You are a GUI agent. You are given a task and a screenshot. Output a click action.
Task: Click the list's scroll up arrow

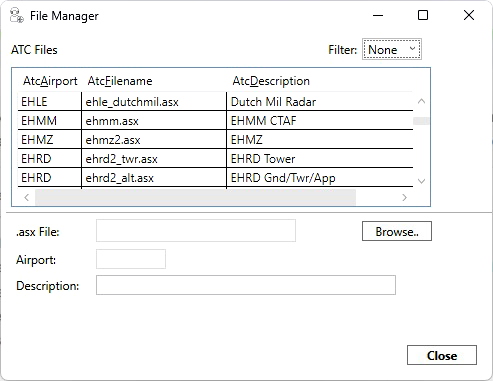(x=421, y=101)
